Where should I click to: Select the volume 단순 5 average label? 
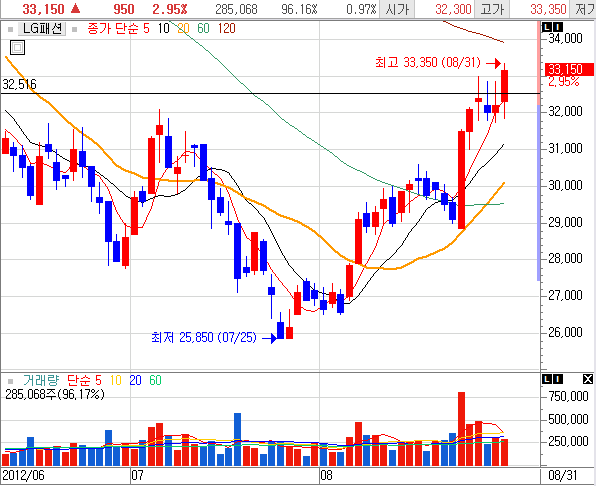pyautogui.click(x=84, y=380)
